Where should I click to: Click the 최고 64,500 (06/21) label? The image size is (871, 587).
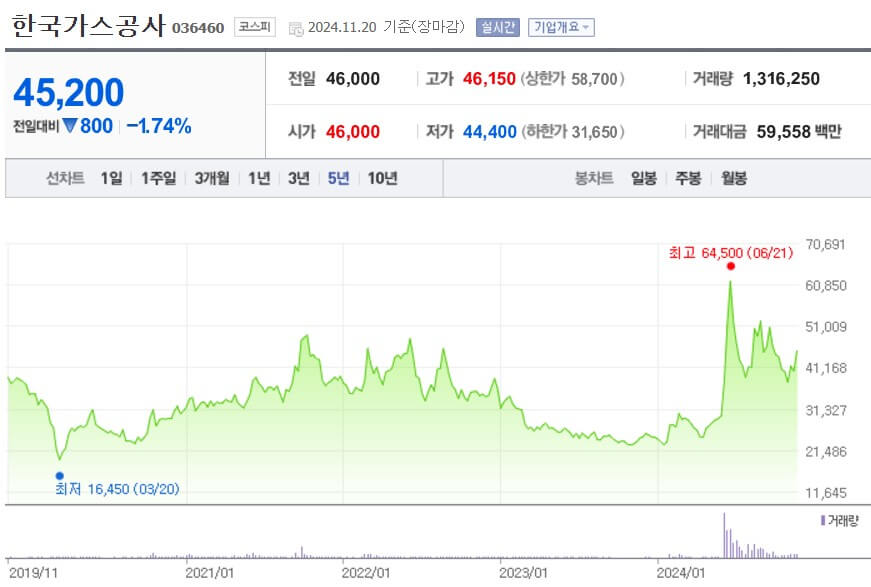tap(730, 253)
